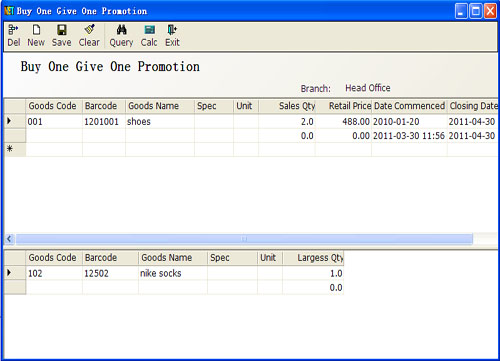Click Spec column header in top grid

214,106
